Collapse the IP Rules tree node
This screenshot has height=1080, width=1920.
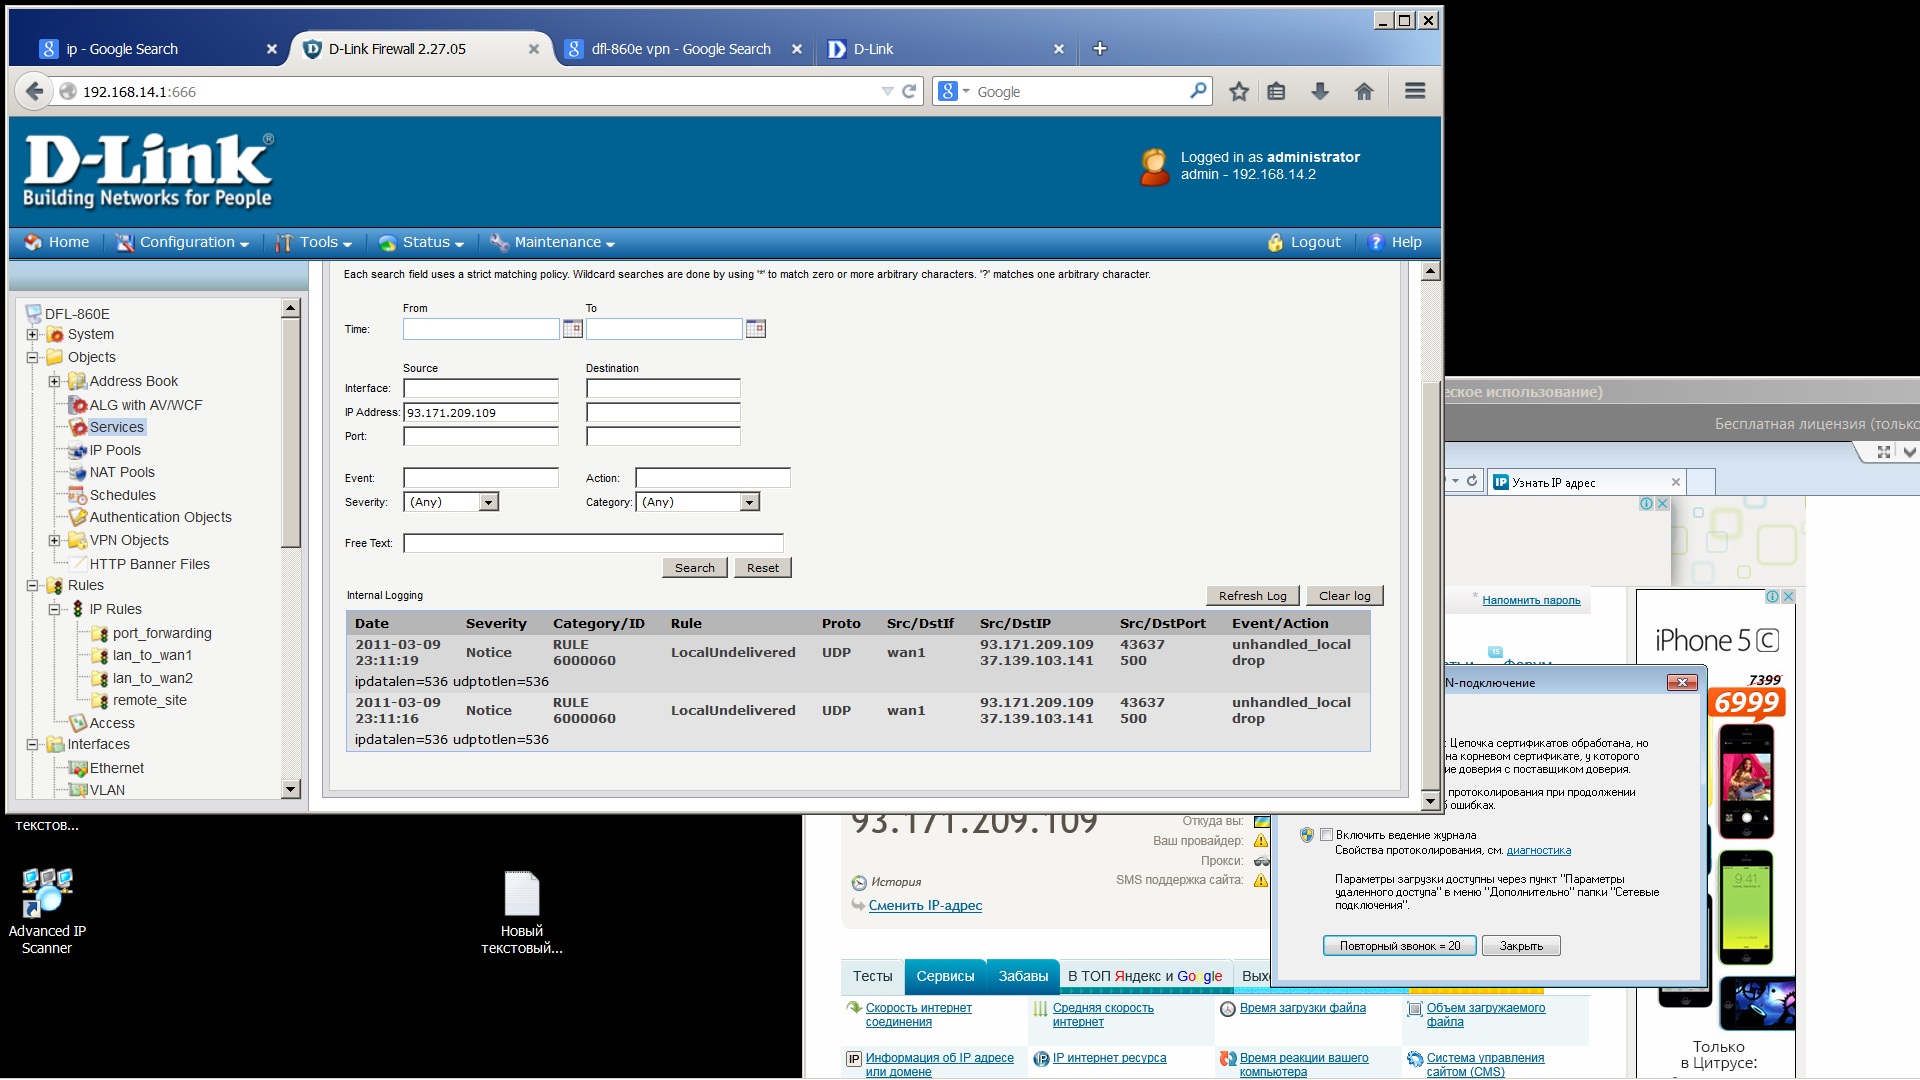point(55,609)
